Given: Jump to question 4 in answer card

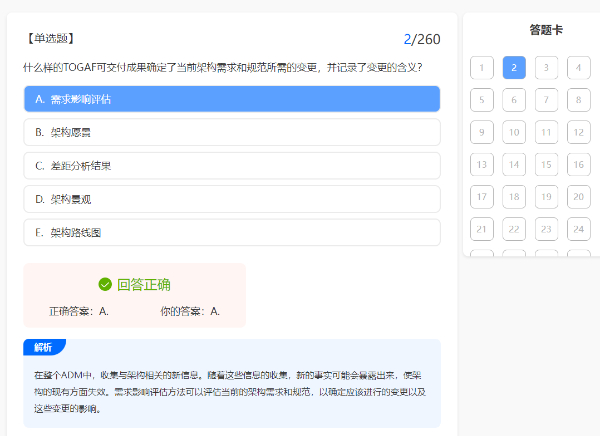Looking at the screenshot, I should [579, 68].
